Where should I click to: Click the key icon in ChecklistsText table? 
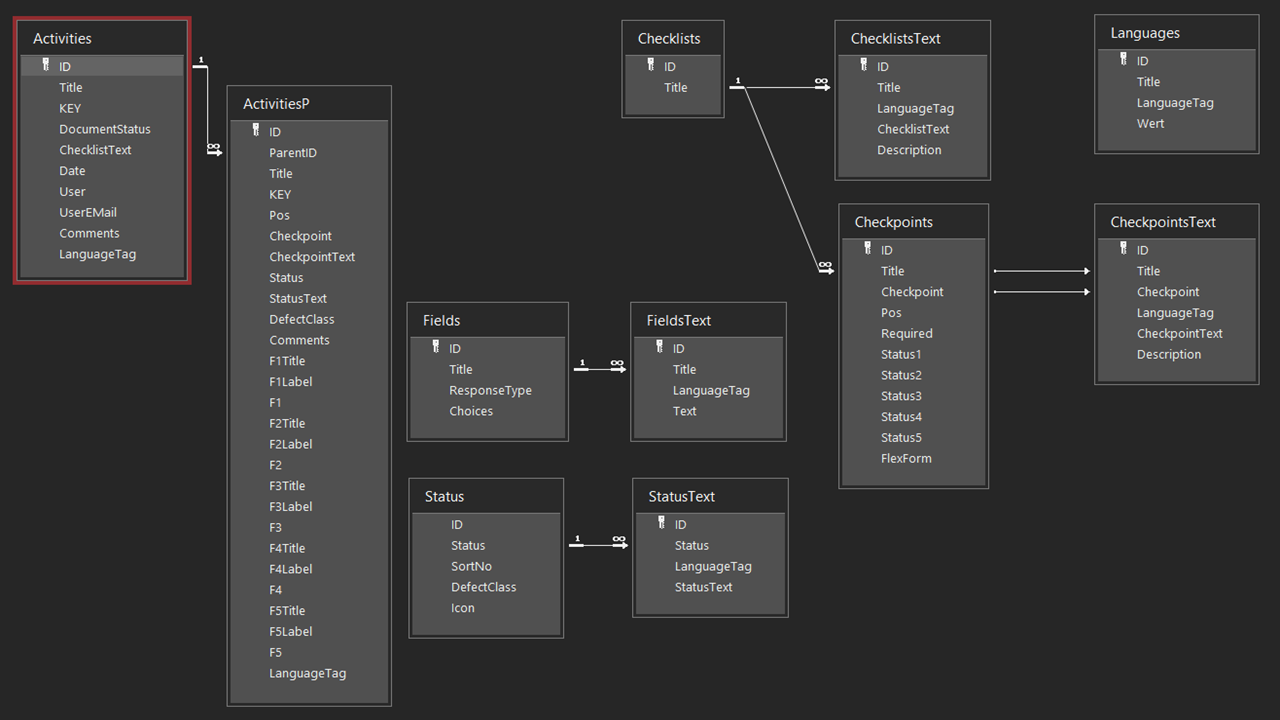point(863,66)
